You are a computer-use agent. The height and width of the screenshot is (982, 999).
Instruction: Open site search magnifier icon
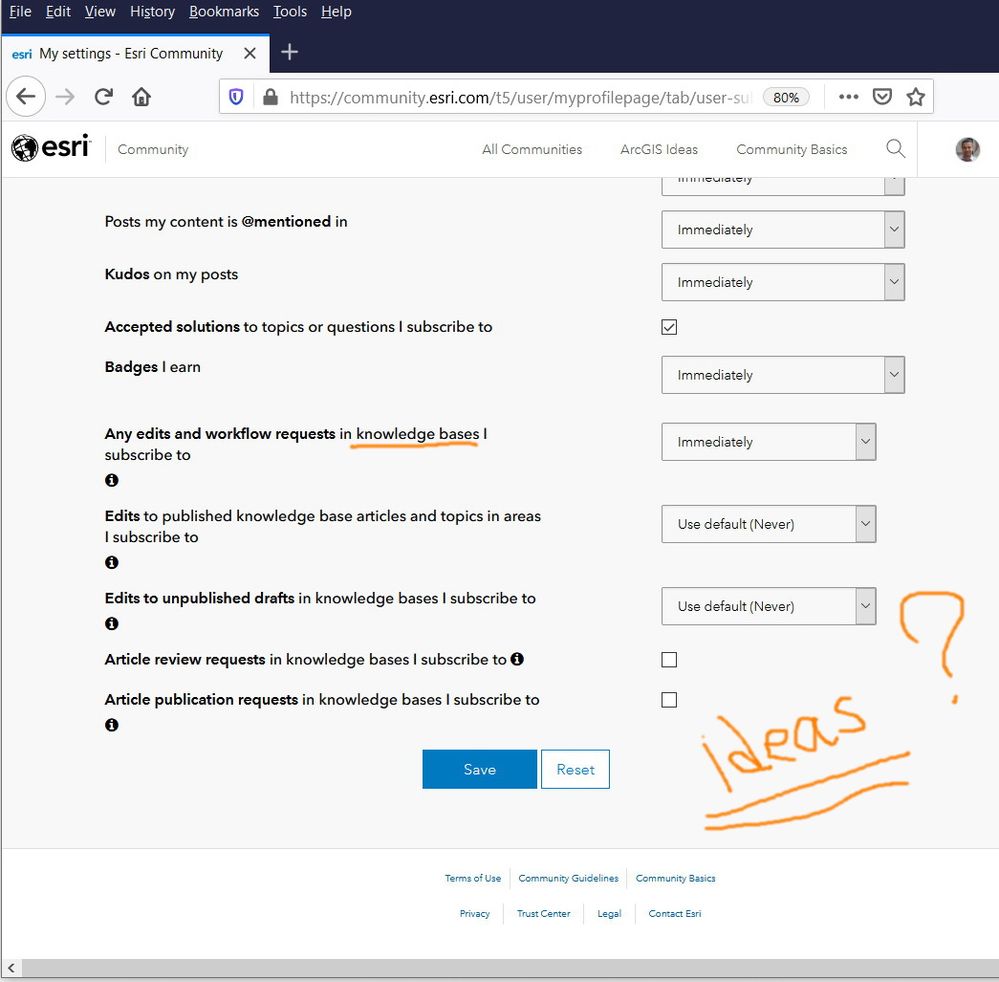895,148
